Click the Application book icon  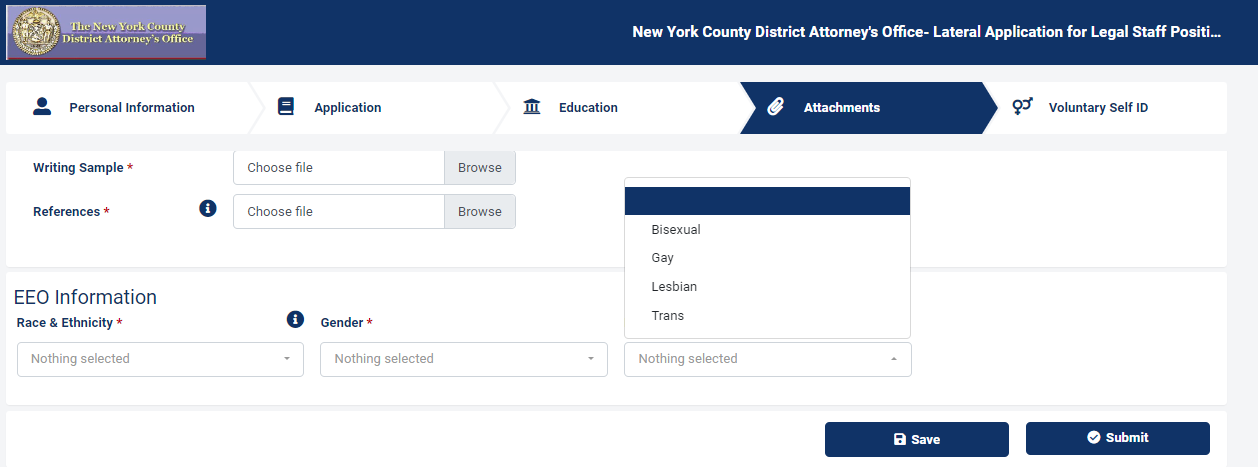286,107
